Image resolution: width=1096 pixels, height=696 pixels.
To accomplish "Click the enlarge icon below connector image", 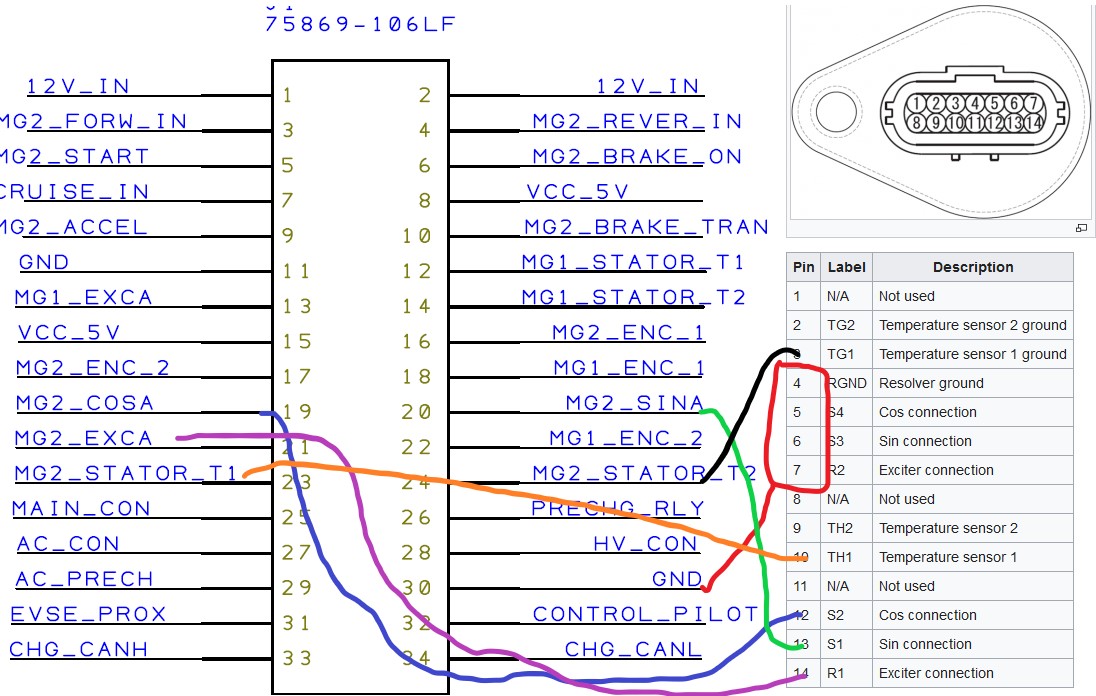I will [x=1081, y=228].
